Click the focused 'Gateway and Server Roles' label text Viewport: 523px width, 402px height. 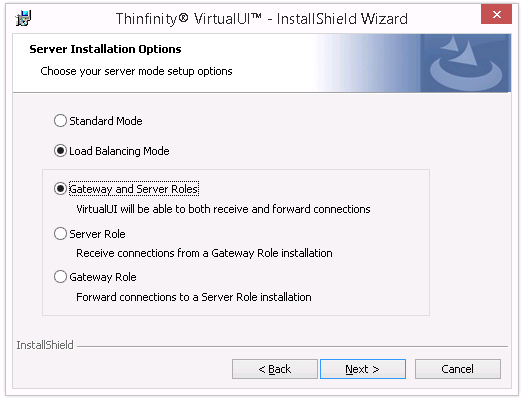[134, 189]
